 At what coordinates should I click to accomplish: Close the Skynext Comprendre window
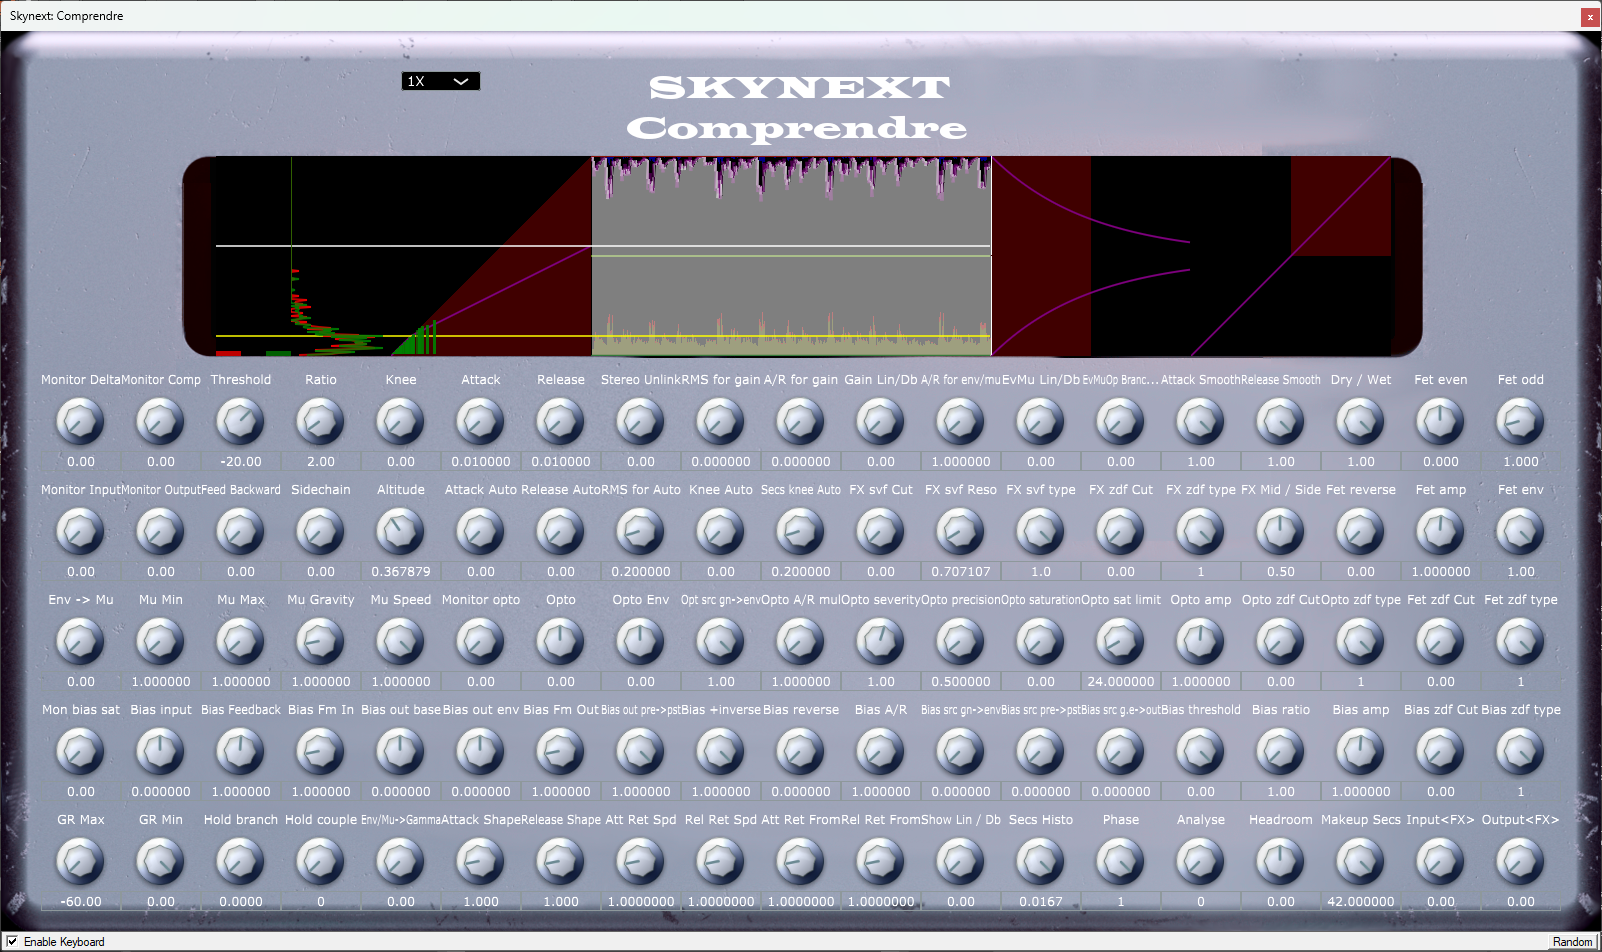1589,16
